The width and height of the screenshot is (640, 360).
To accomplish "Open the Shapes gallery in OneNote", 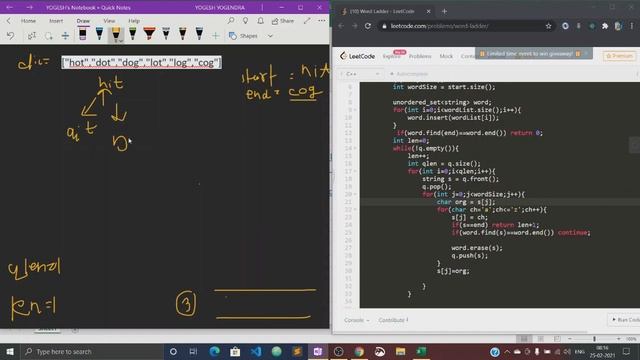I will 243,36.
